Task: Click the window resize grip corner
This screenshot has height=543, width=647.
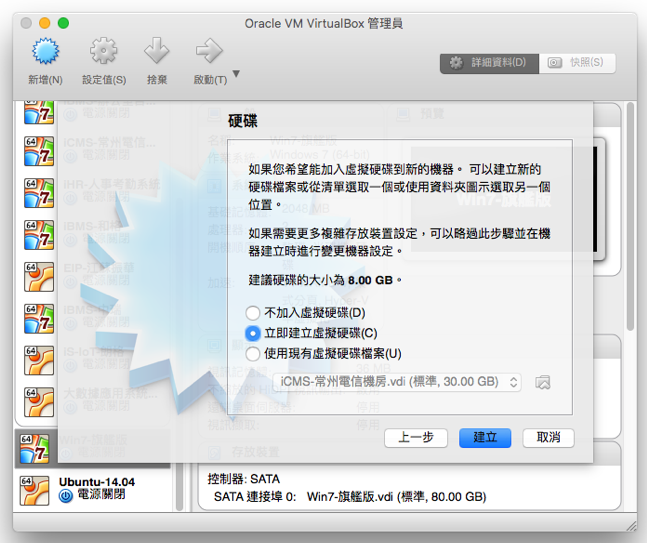Action: (x=631, y=526)
